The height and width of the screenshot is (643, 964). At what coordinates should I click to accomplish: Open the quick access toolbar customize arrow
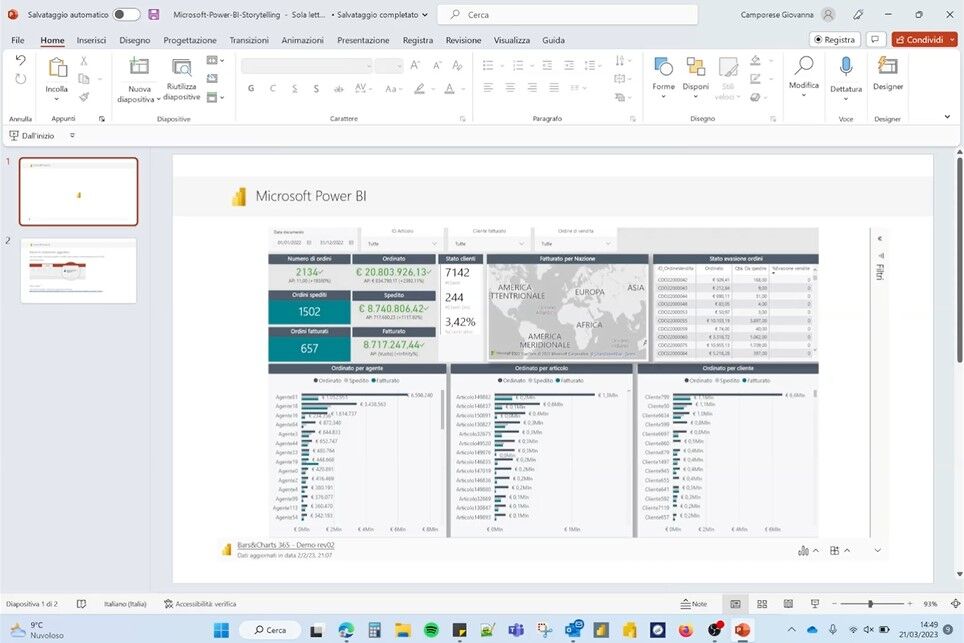coord(73,135)
